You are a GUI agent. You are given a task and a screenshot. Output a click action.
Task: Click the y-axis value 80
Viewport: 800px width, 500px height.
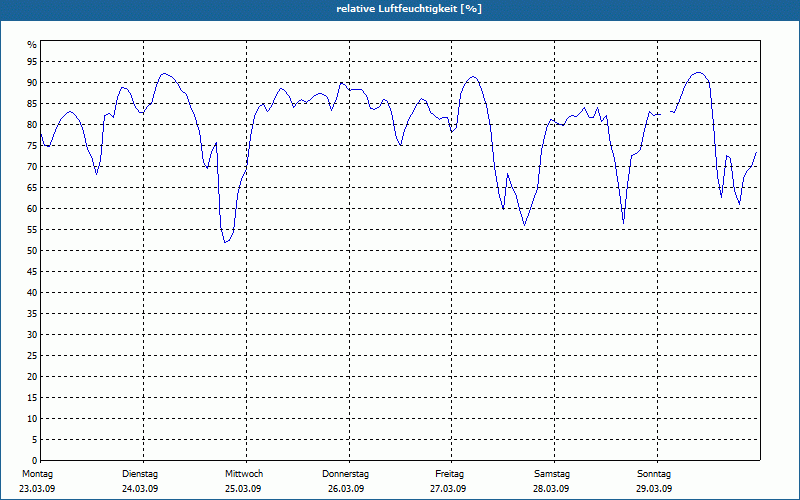[32, 124]
